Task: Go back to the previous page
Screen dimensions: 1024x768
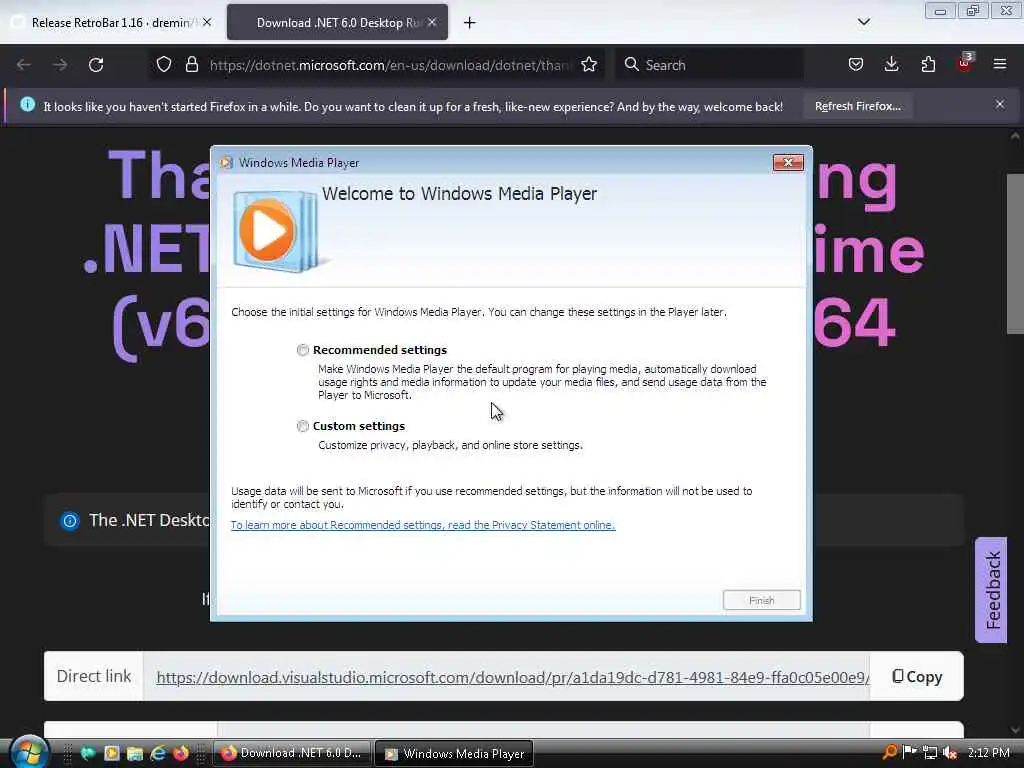Action: (24, 65)
